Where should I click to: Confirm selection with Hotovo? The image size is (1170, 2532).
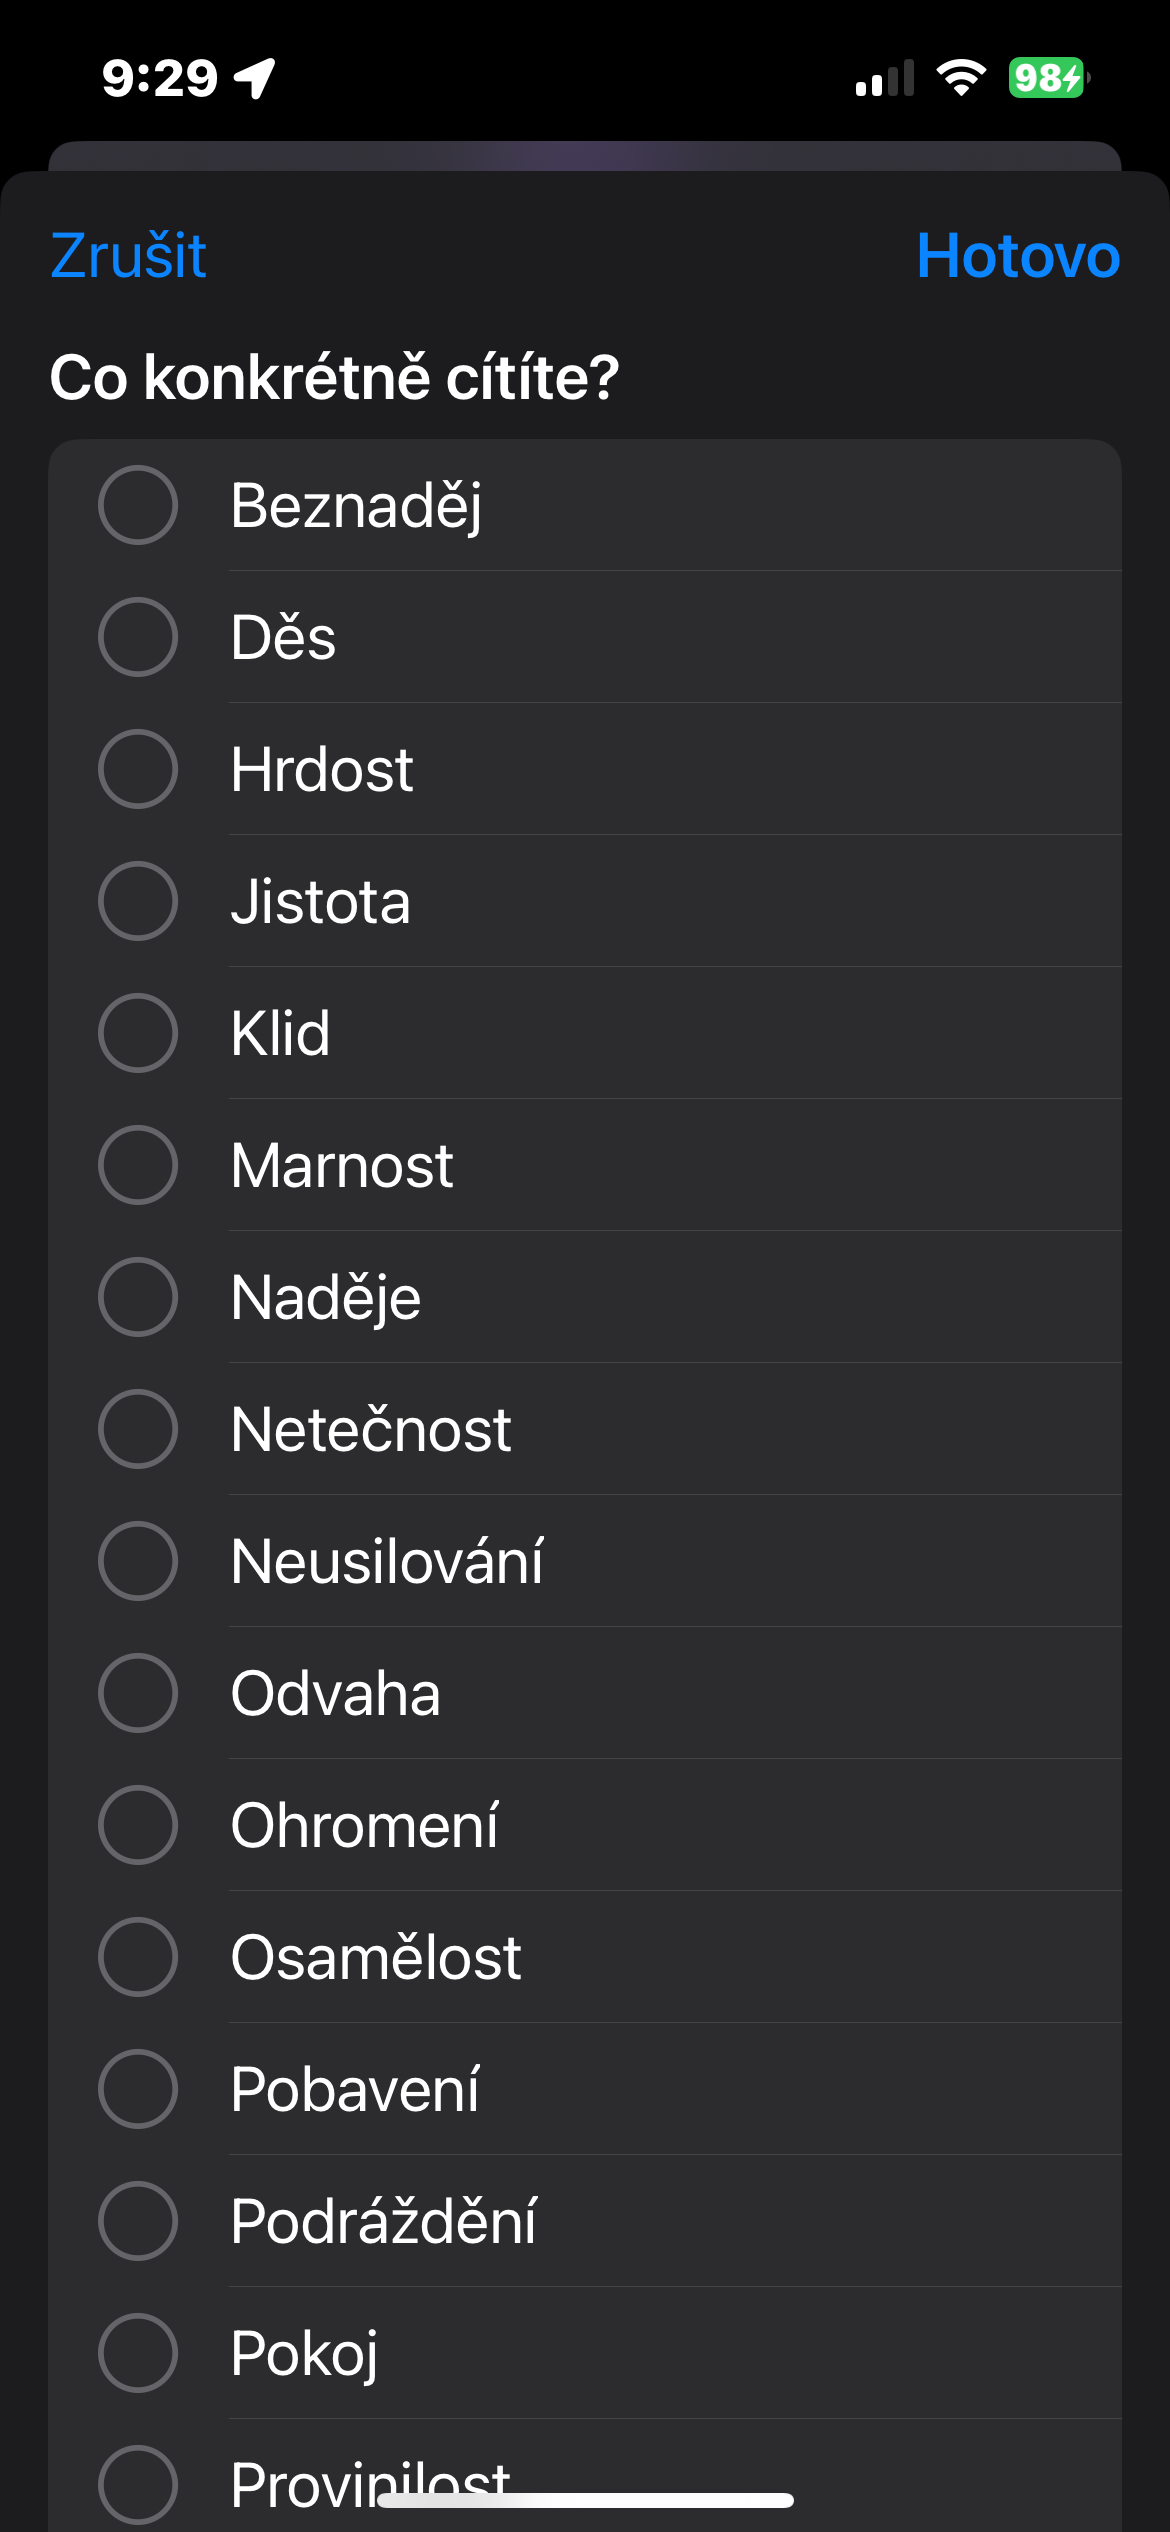1017,256
